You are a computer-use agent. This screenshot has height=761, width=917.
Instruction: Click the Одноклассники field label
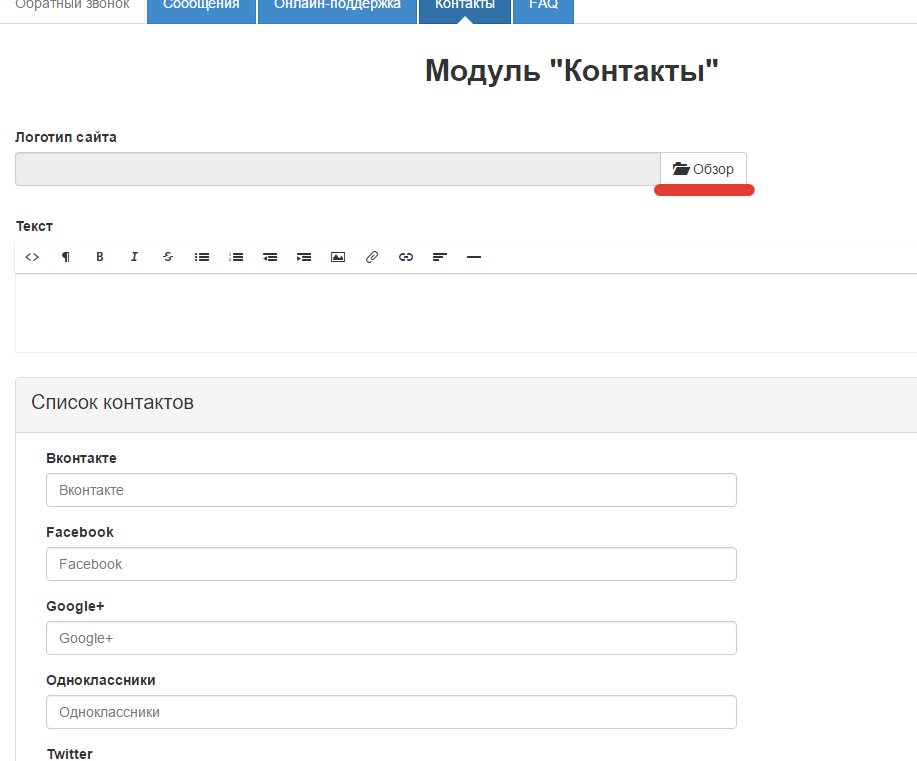(101, 680)
